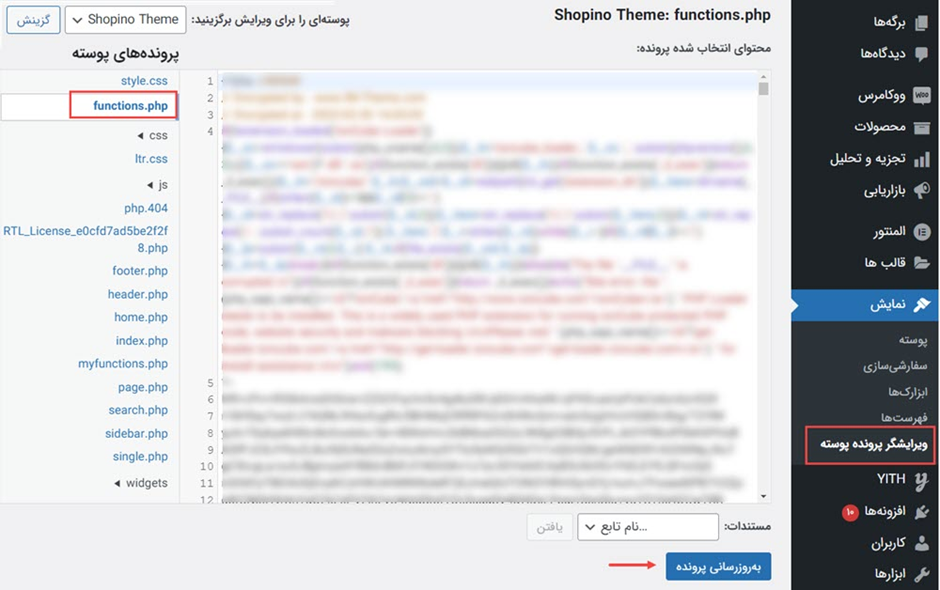Click the بازاریابی megaphone icon

click(x=921, y=191)
